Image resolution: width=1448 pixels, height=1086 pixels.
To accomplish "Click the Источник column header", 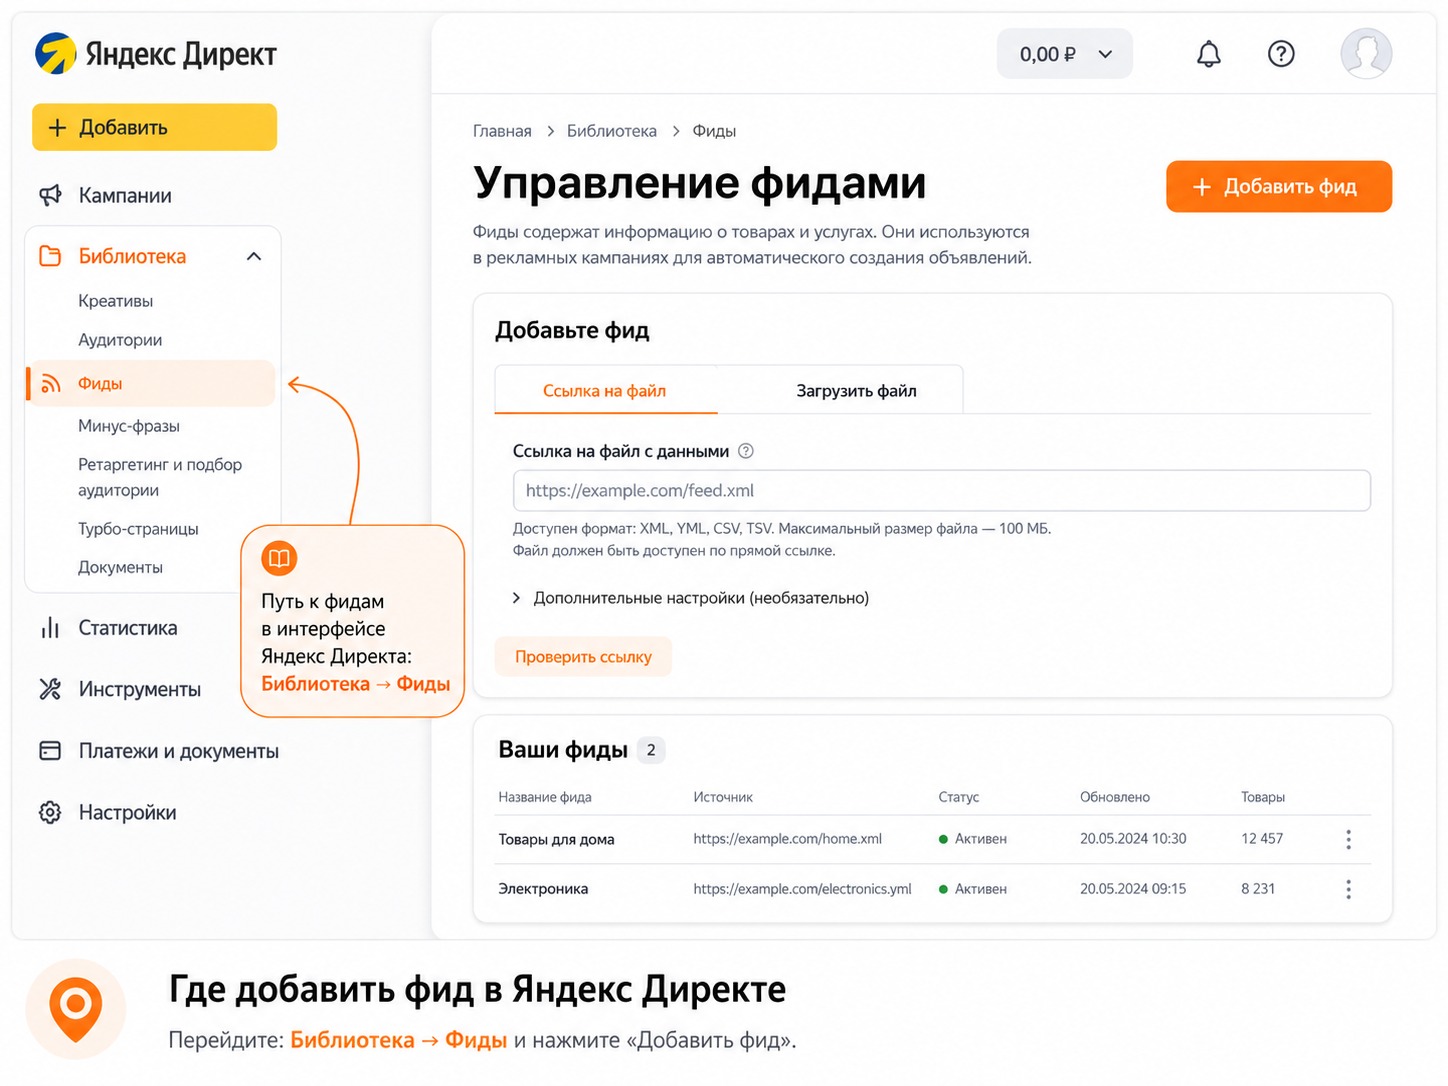I will click(x=723, y=797).
